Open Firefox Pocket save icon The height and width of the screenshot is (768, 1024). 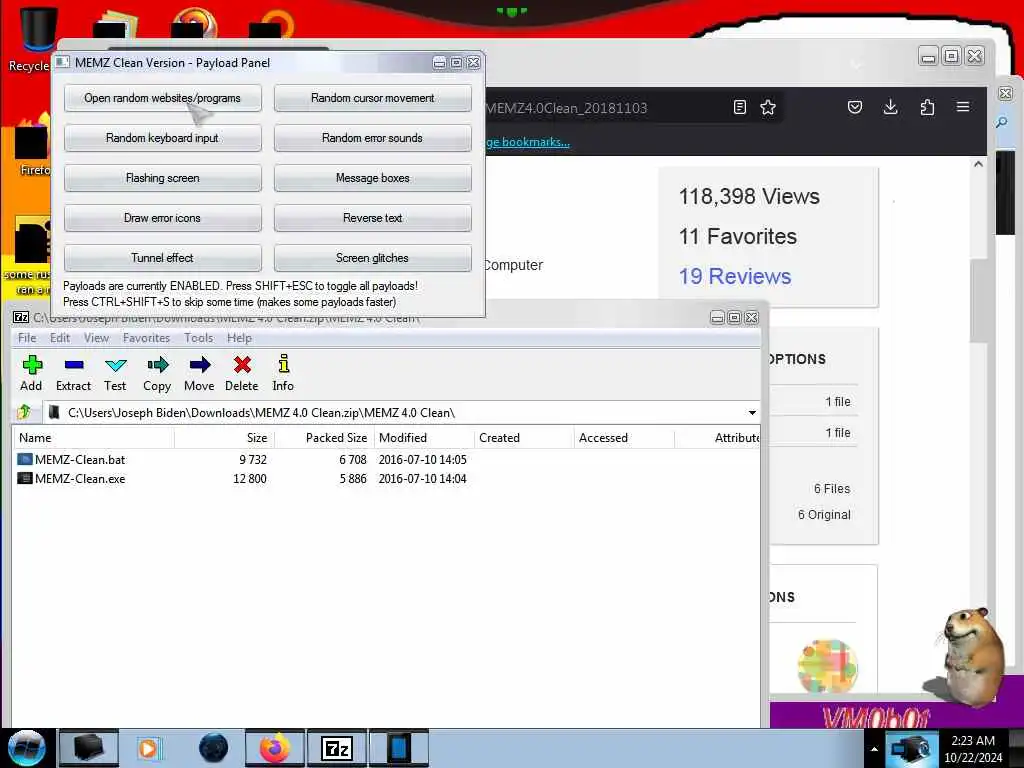[x=855, y=107]
